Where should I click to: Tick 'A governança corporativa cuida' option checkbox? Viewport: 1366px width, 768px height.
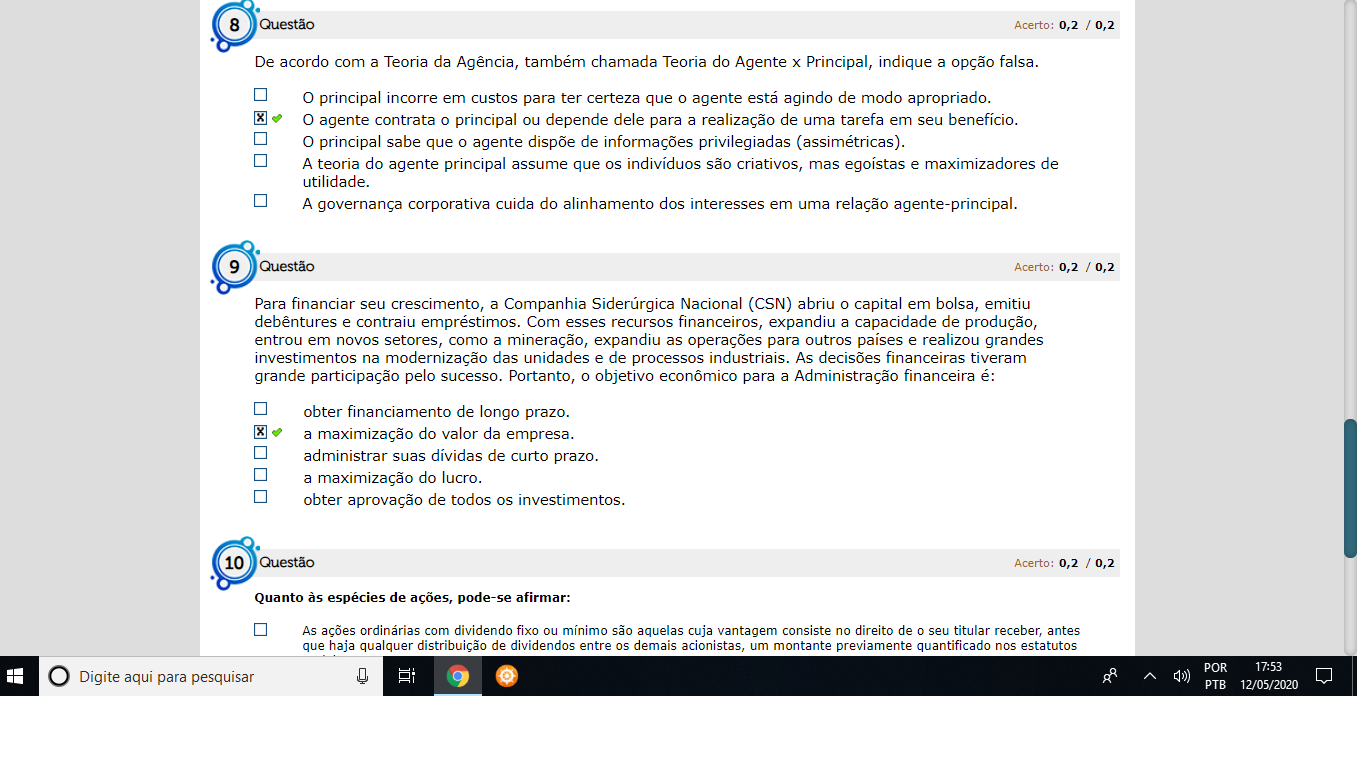(x=261, y=201)
